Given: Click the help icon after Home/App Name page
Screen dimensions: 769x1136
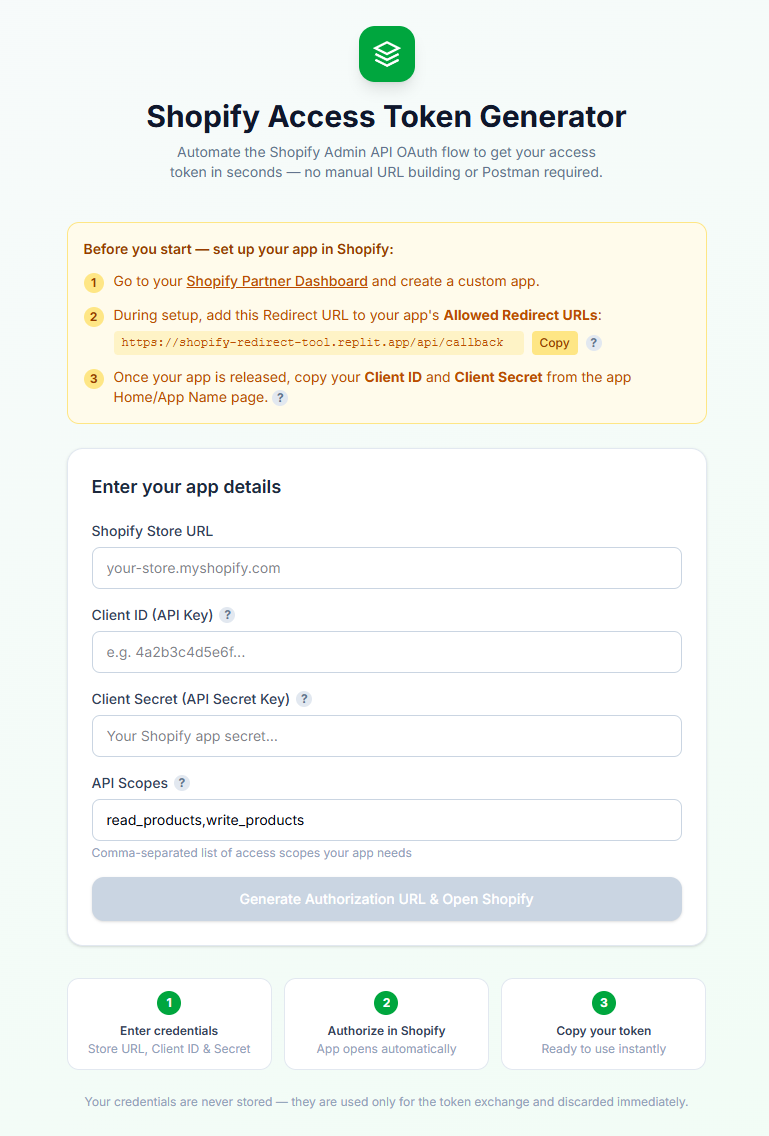Looking at the screenshot, I should [x=280, y=397].
